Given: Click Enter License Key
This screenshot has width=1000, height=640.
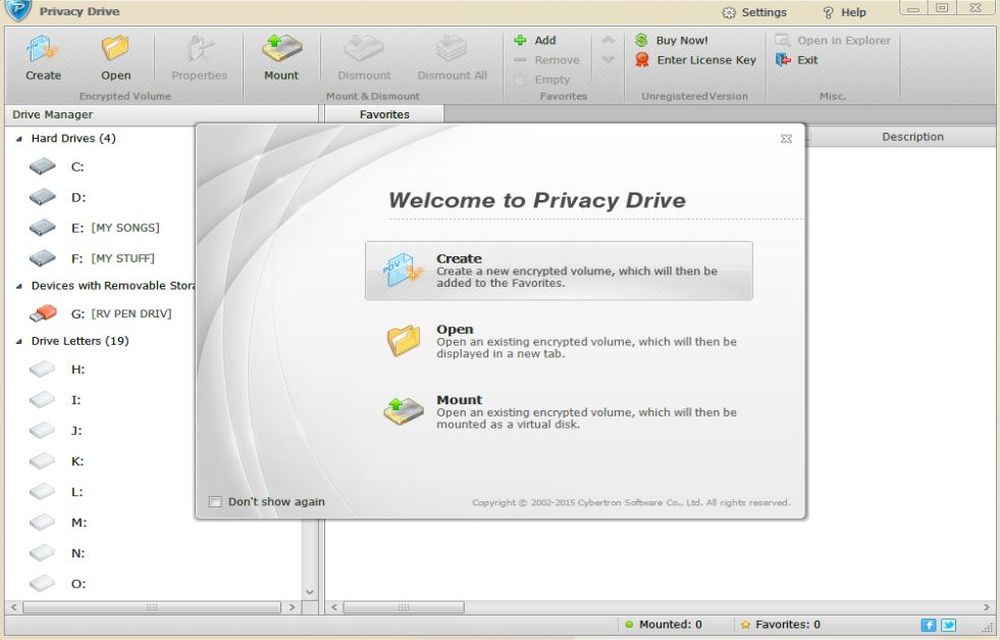Looking at the screenshot, I should [695, 60].
